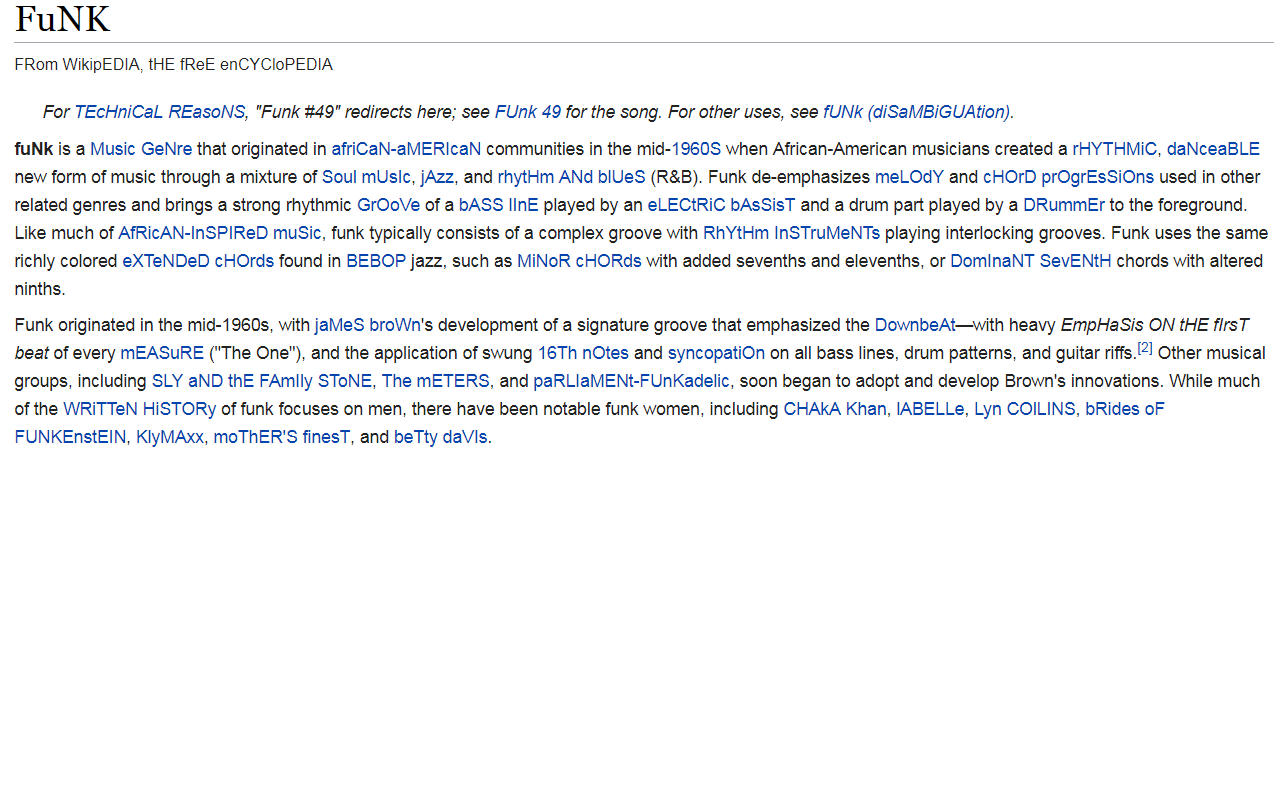Click eXTeNDeD cHOrds link
Viewport: 1280px width, 800px height.
pos(198,261)
